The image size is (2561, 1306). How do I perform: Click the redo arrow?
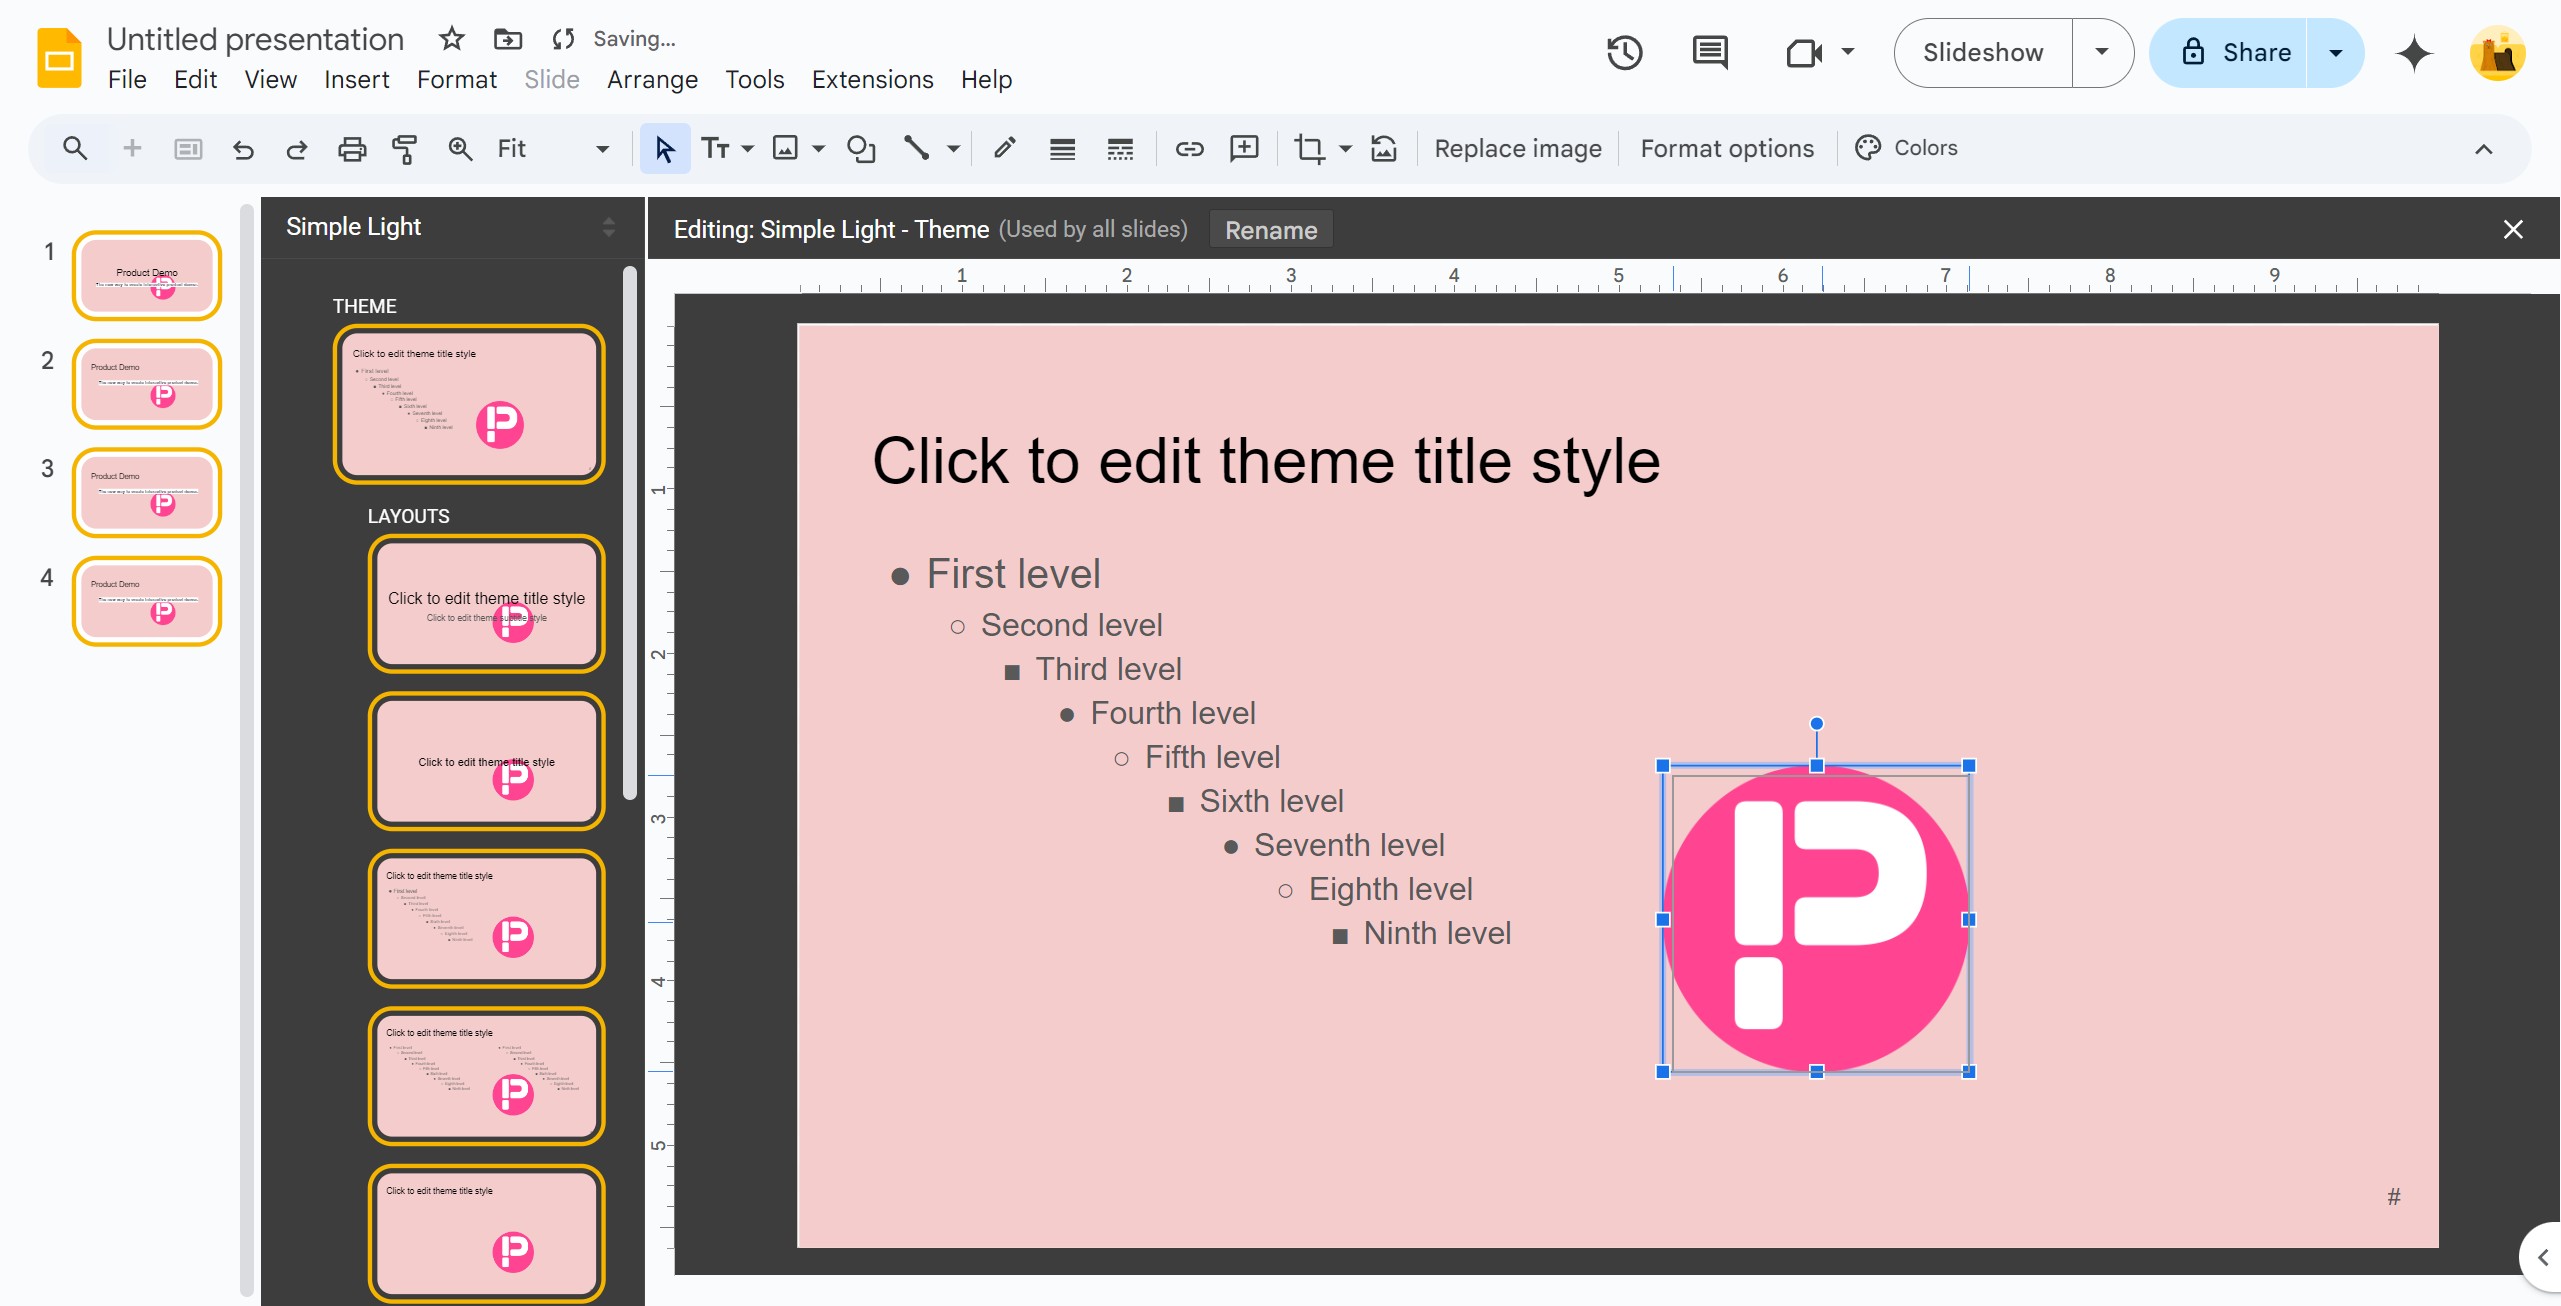(297, 148)
